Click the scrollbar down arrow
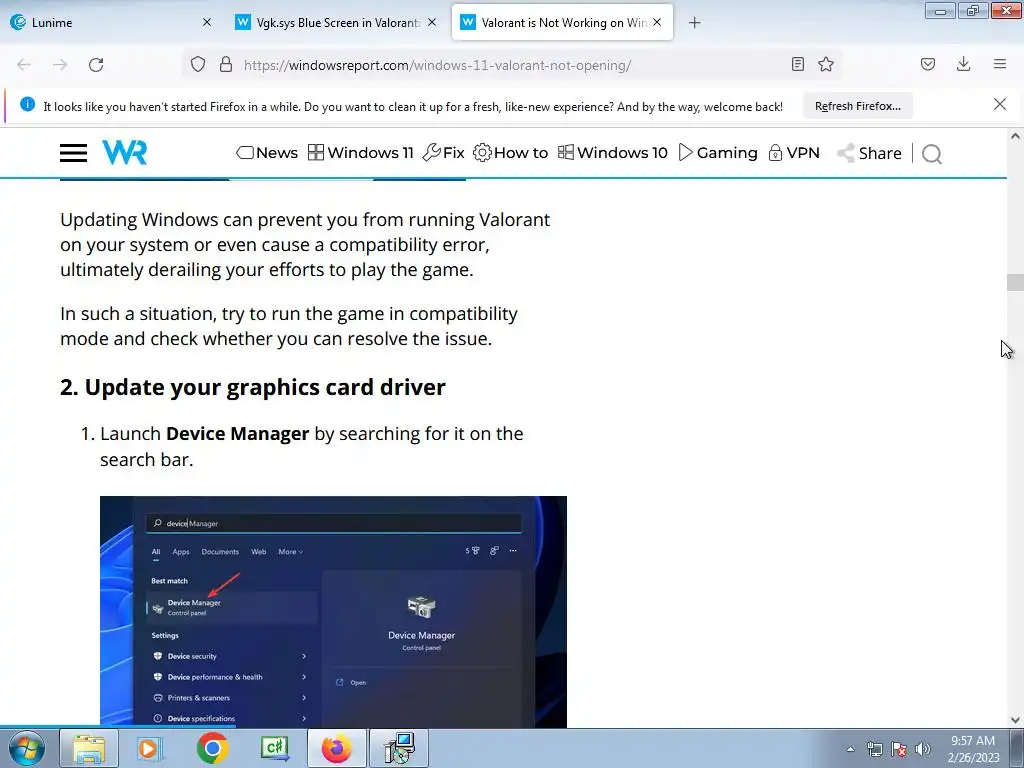Screen dimensions: 1024x768 (x=1015, y=720)
